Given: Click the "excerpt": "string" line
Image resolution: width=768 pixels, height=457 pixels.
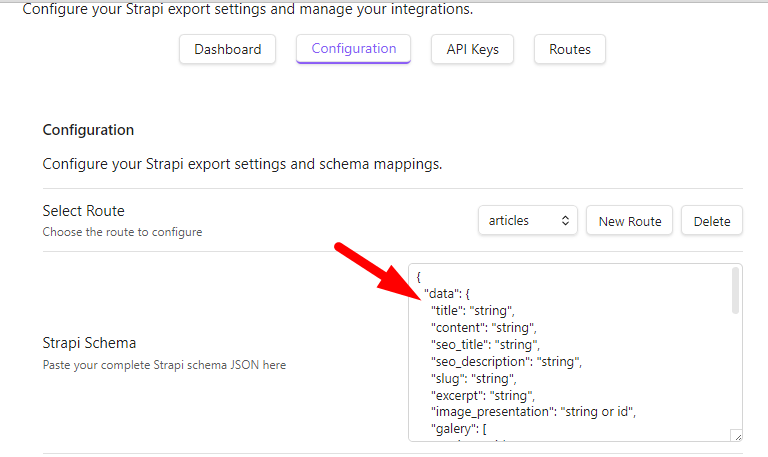Looking at the screenshot, I should coord(482,395).
